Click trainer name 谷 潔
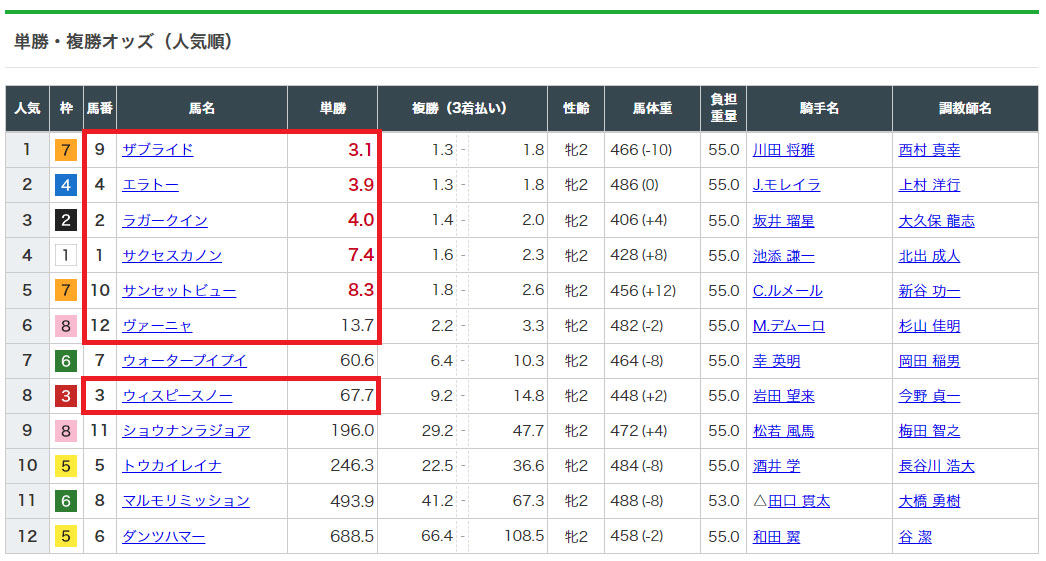The width and height of the screenshot is (1046, 561). coord(914,536)
